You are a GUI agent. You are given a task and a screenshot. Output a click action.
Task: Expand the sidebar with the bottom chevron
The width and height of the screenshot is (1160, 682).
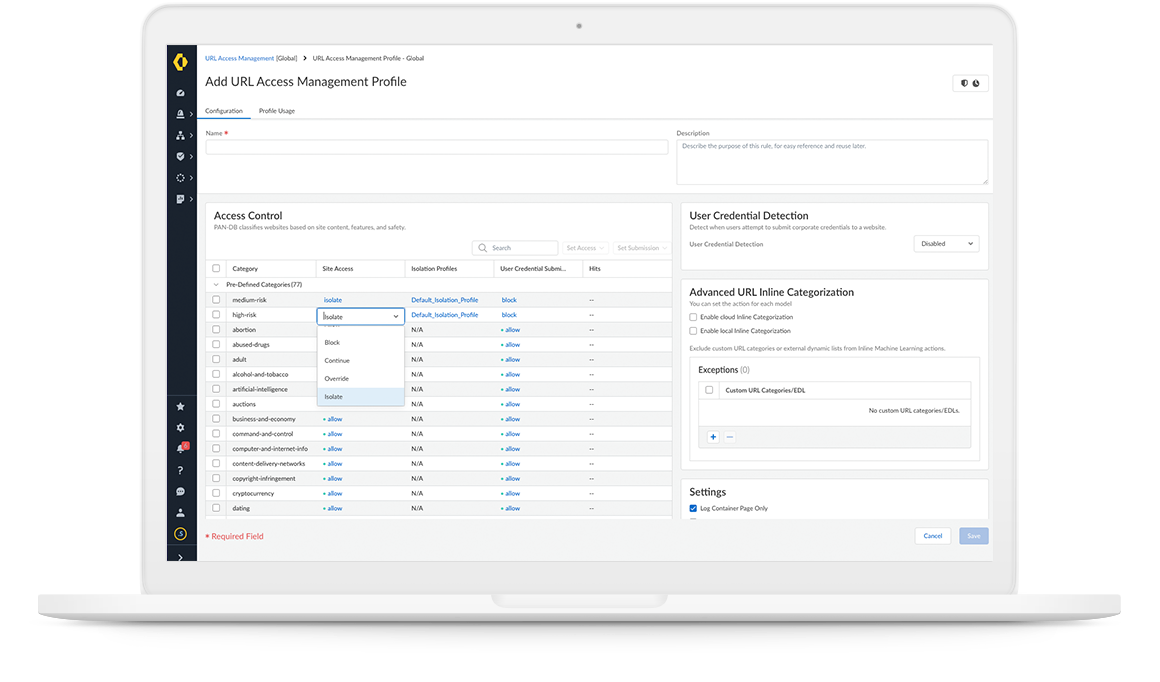click(x=180, y=556)
